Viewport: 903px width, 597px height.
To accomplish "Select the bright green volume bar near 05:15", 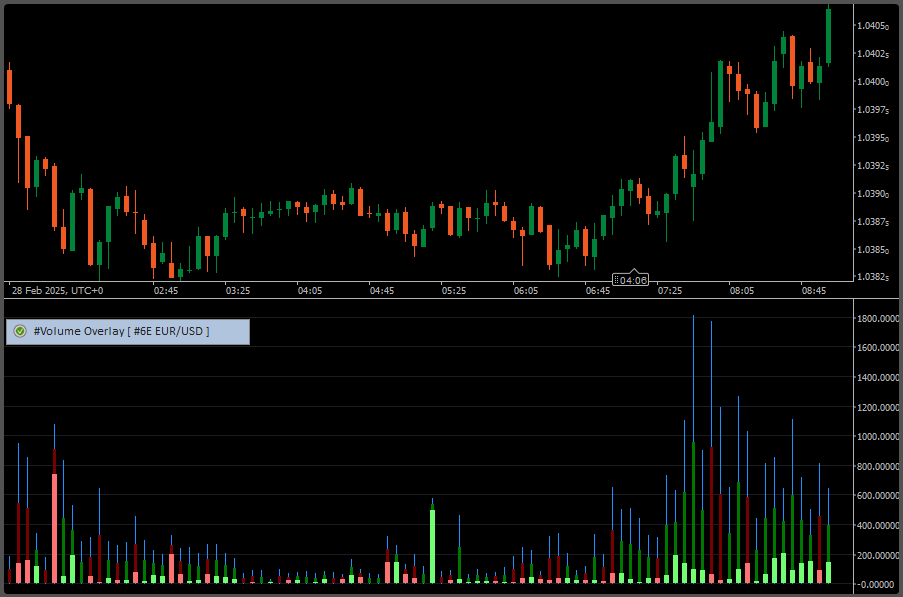I will pyautogui.click(x=432, y=545).
